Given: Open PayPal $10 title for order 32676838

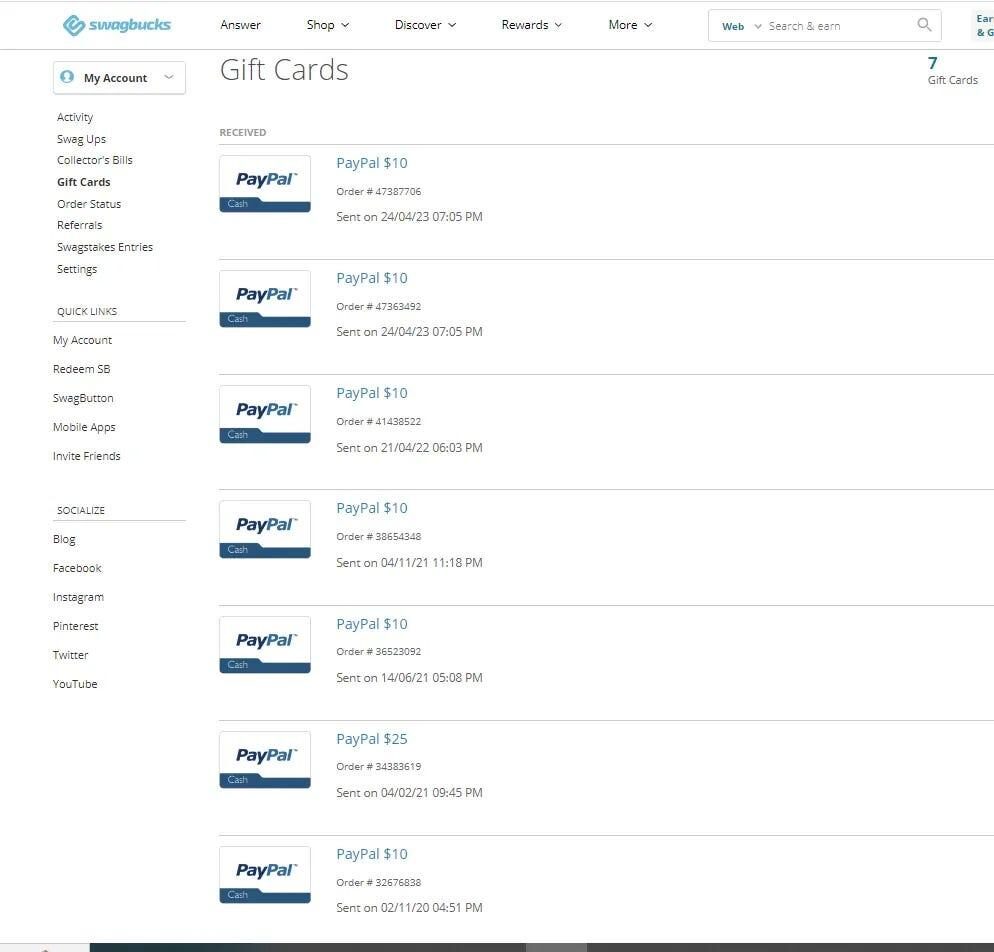Looking at the screenshot, I should 371,854.
